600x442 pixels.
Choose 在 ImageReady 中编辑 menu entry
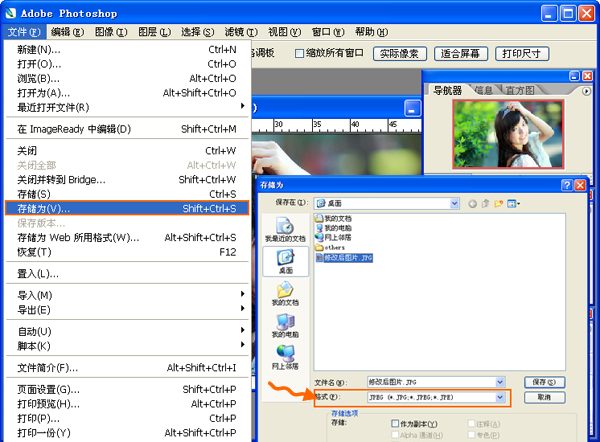click(x=127, y=129)
